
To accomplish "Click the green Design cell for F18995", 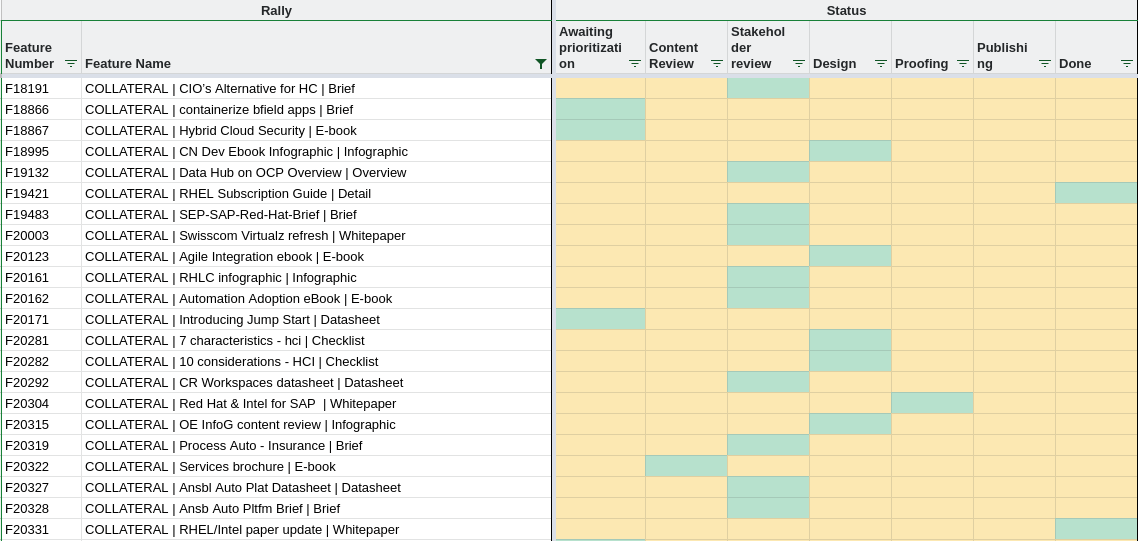I will tap(850, 151).
